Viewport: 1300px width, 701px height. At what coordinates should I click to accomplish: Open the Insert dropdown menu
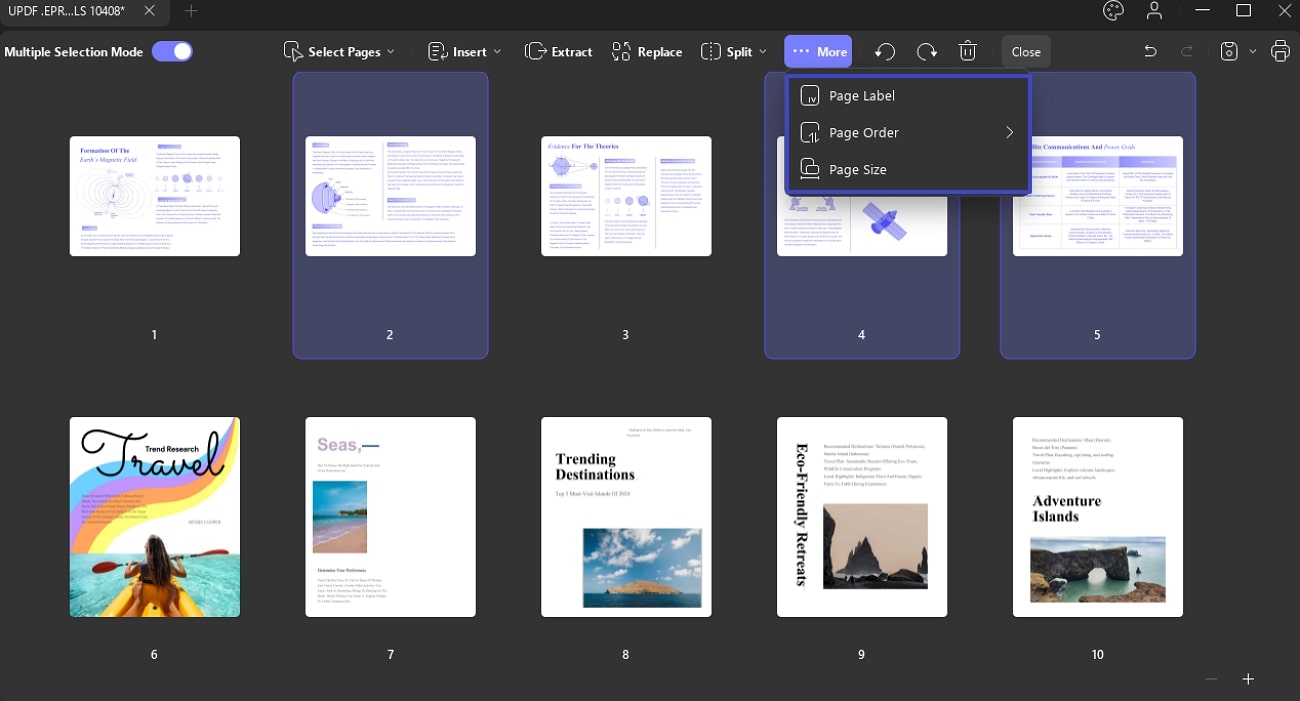(x=464, y=51)
